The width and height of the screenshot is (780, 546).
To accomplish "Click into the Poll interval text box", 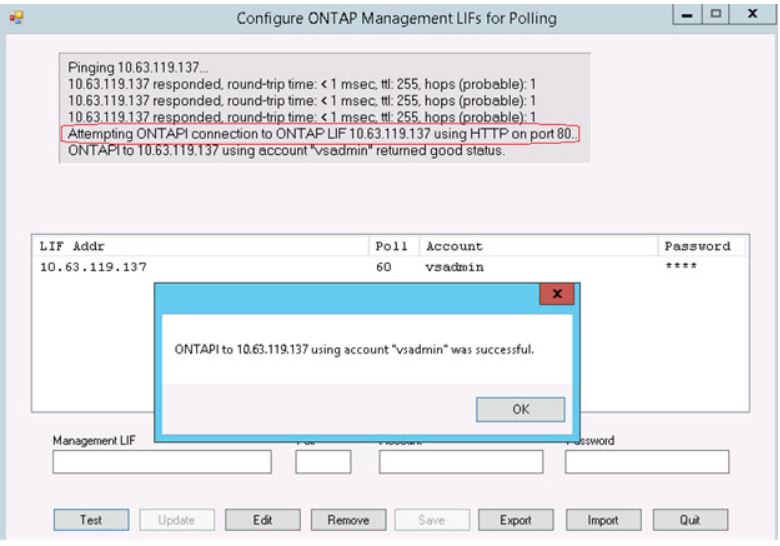I will [x=323, y=461].
